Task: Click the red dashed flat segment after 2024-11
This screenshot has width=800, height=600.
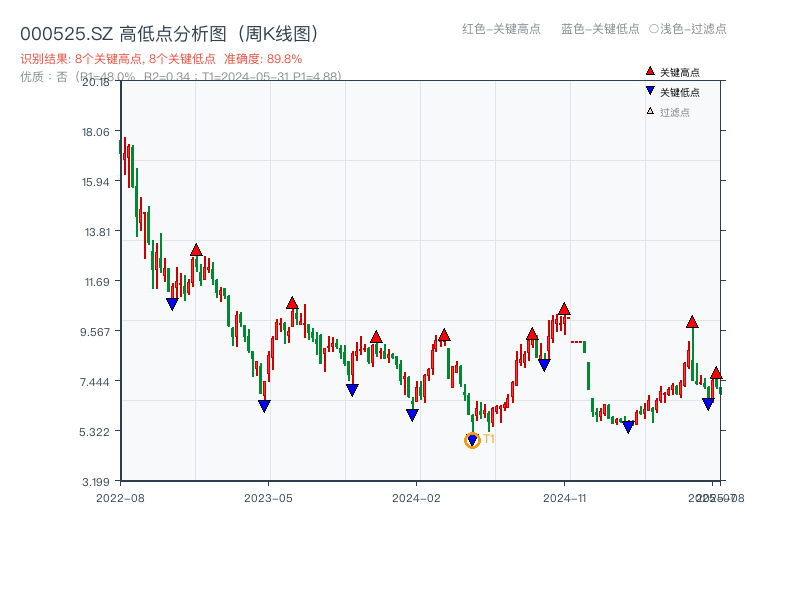Action: (x=577, y=342)
